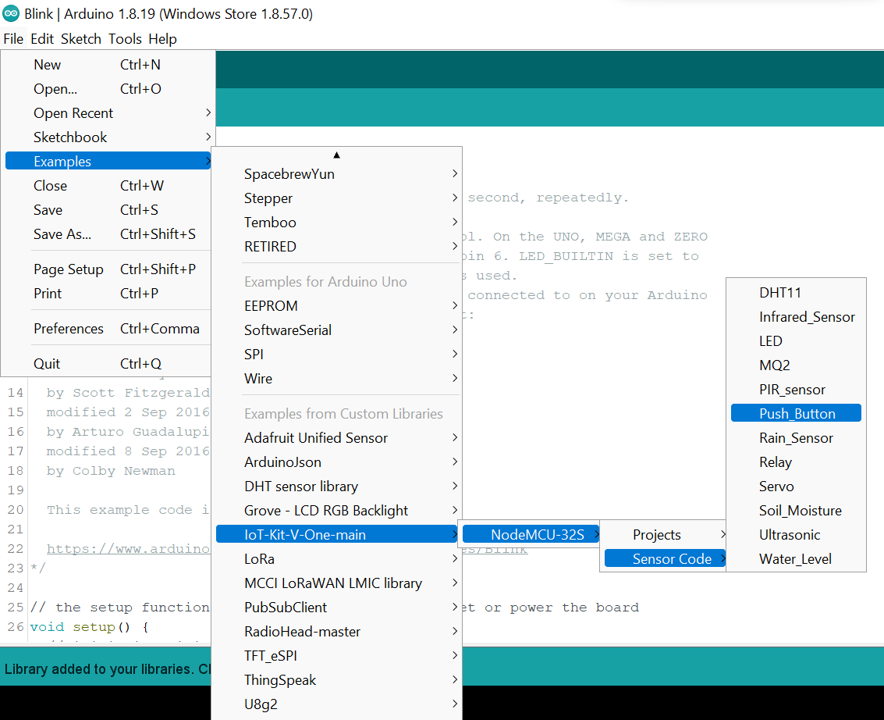The width and height of the screenshot is (884, 720).
Task: Expand the Open Recent submenu
Action: (x=108, y=113)
